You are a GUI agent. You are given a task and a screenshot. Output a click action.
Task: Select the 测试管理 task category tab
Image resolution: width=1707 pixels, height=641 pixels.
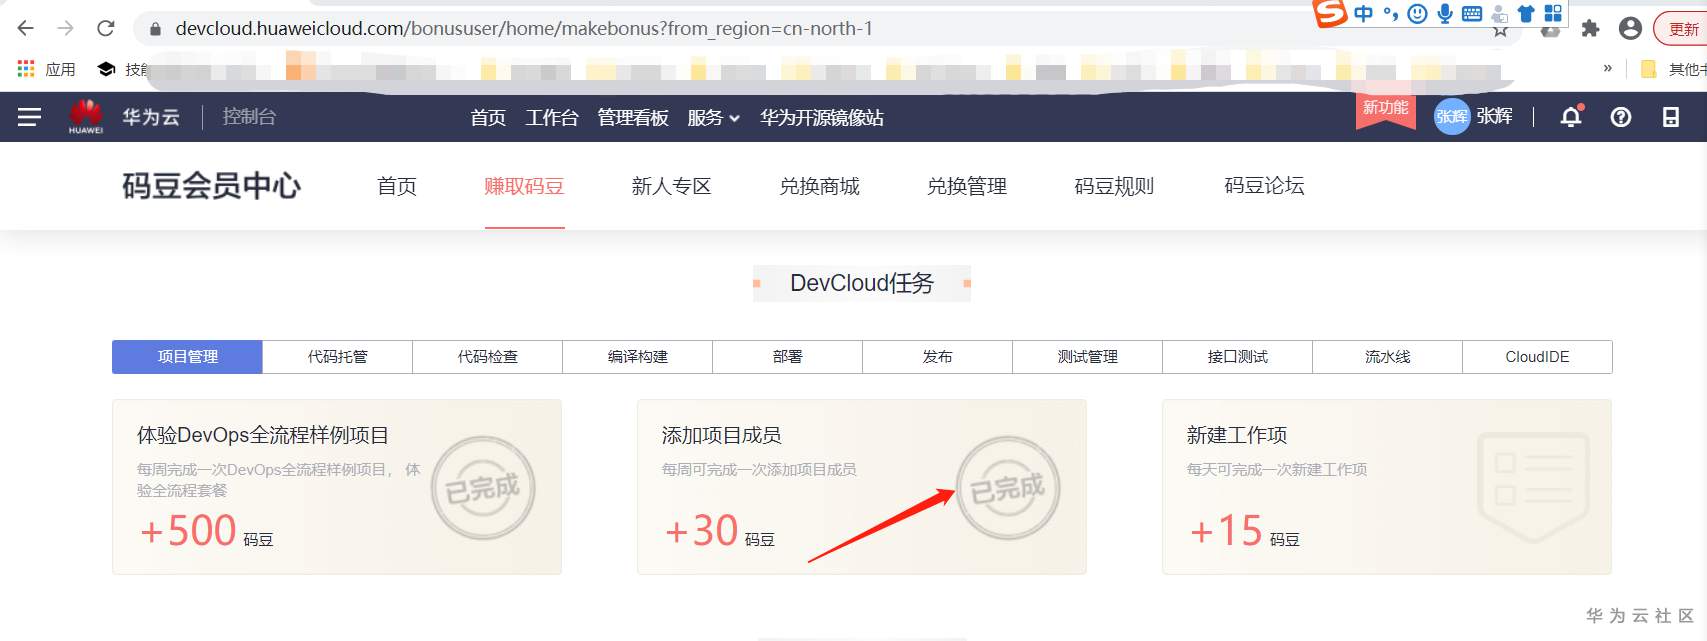1088,357
